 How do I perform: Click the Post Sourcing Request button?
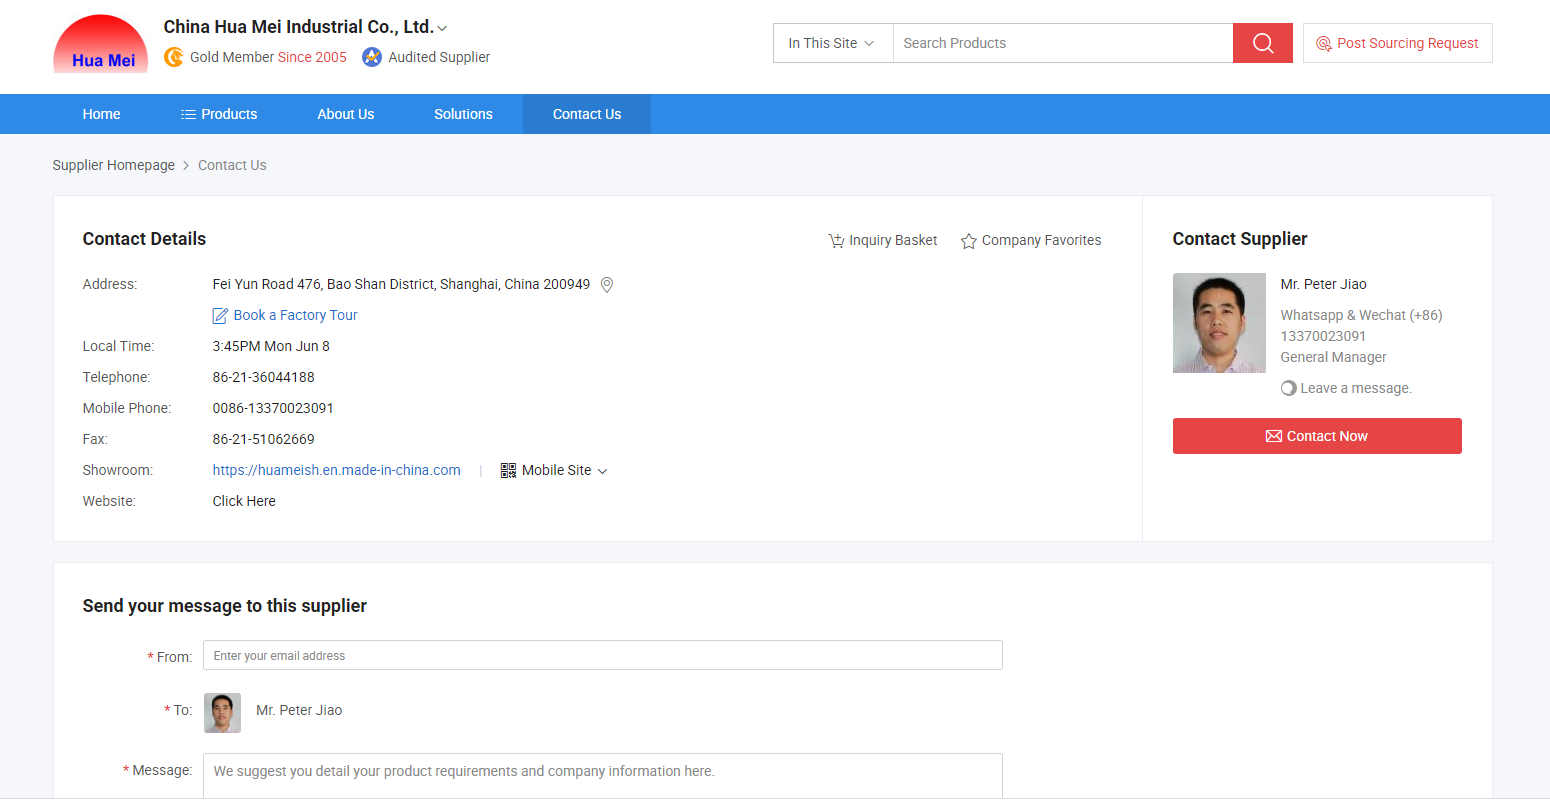[1397, 43]
